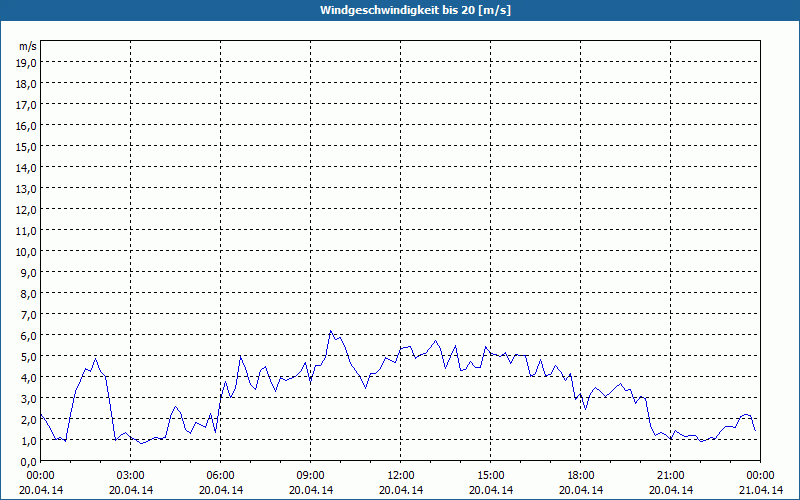The width and height of the screenshot is (800, 500).
Task: Select the 14,0 y-axis label
Action: (x=27, y=168)
